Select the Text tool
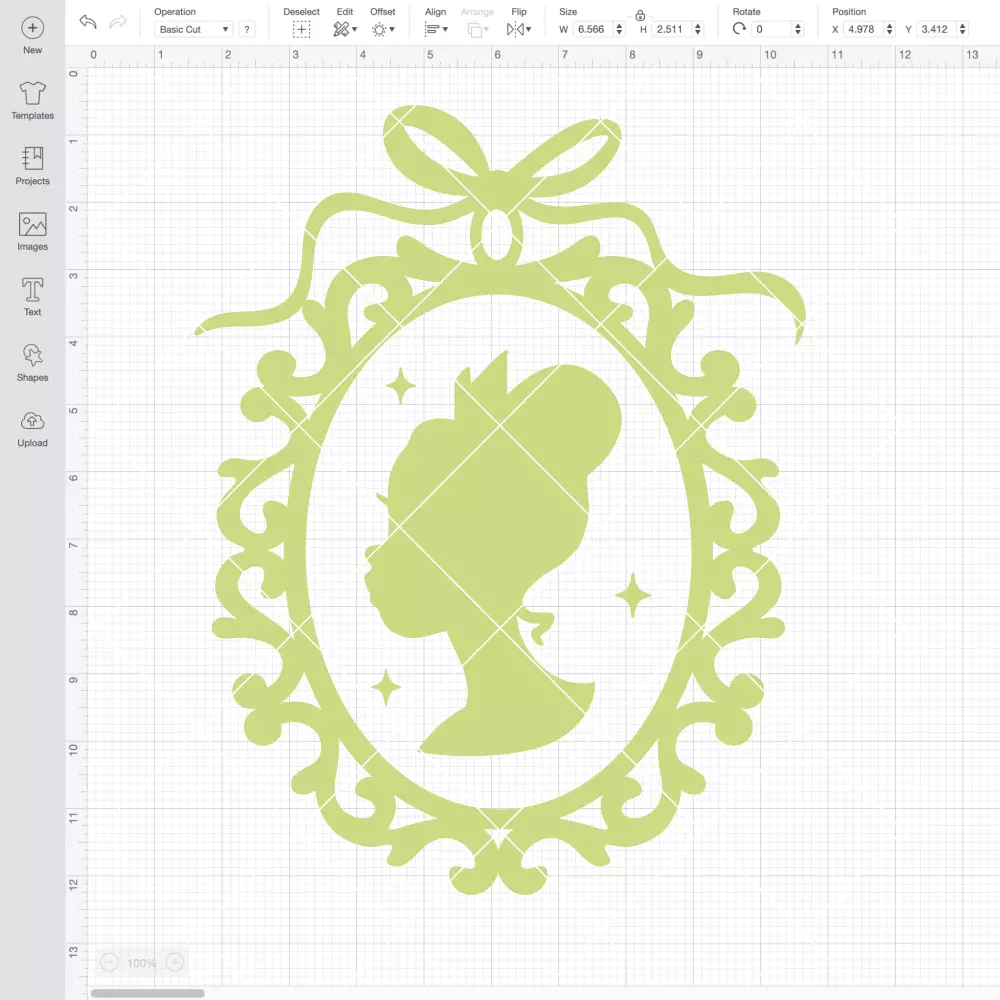This screenshot has height=1000, width=1000. click(x=33, y=297)
